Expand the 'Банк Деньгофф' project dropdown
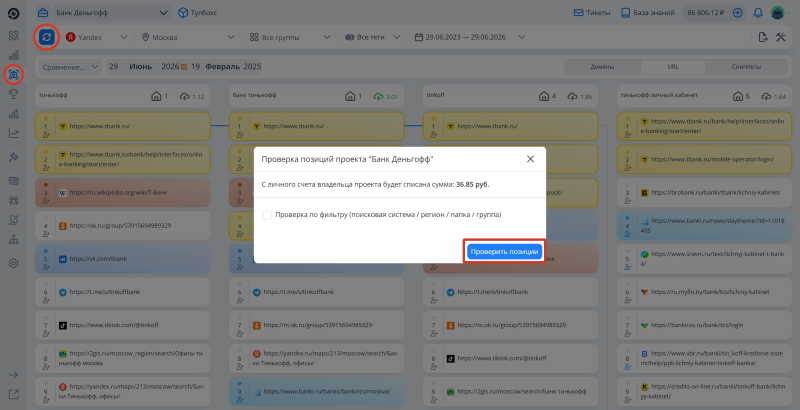800x410 pixels. pos(111,13)
